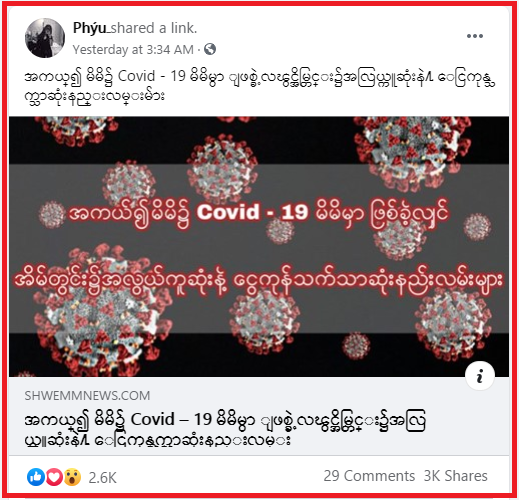Click the globe public privacy icon

(x=210, y=50)
